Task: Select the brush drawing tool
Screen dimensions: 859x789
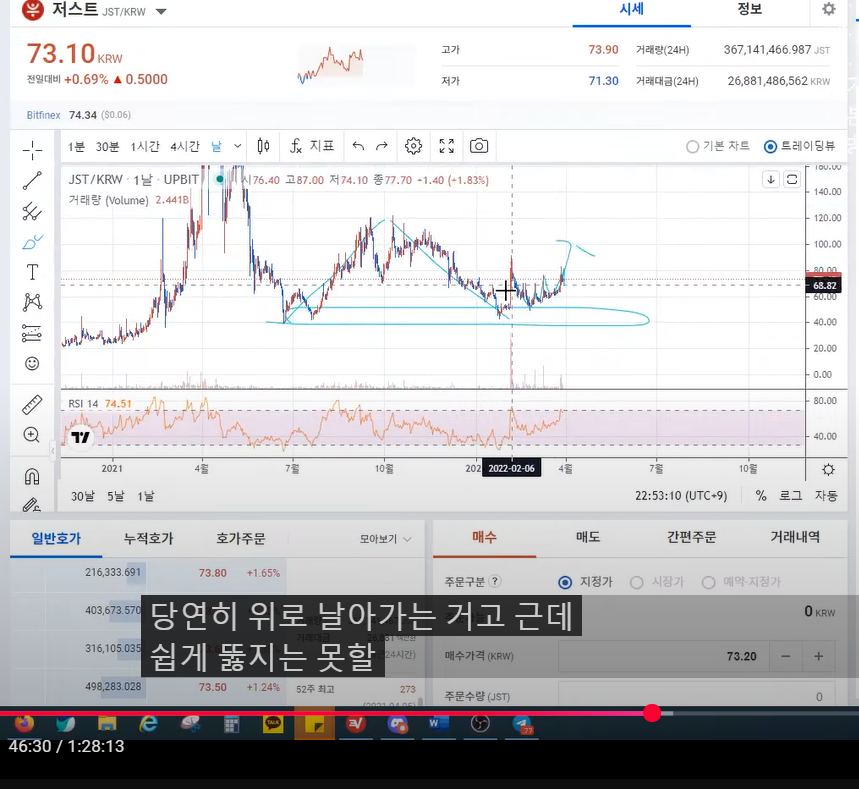Action: pos(32,242)
